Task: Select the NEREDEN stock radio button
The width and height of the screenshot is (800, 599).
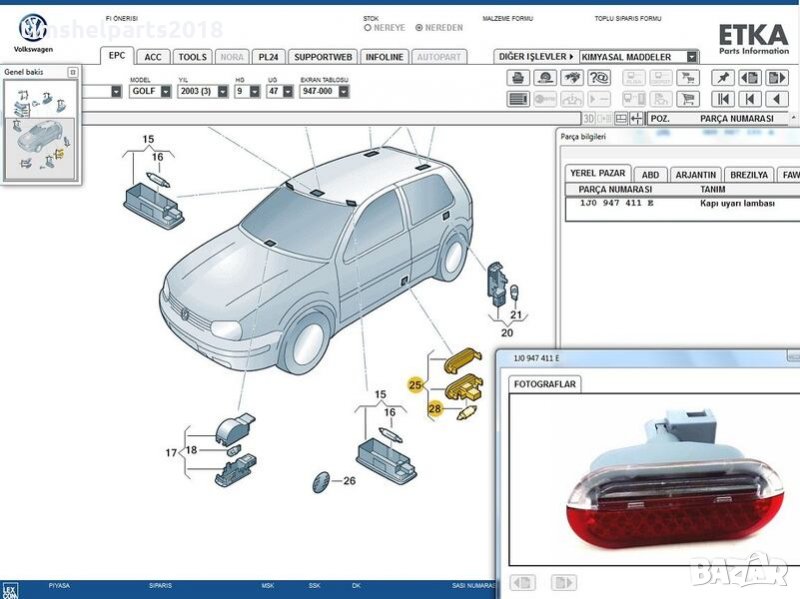Action: click(x=418, y=28)
